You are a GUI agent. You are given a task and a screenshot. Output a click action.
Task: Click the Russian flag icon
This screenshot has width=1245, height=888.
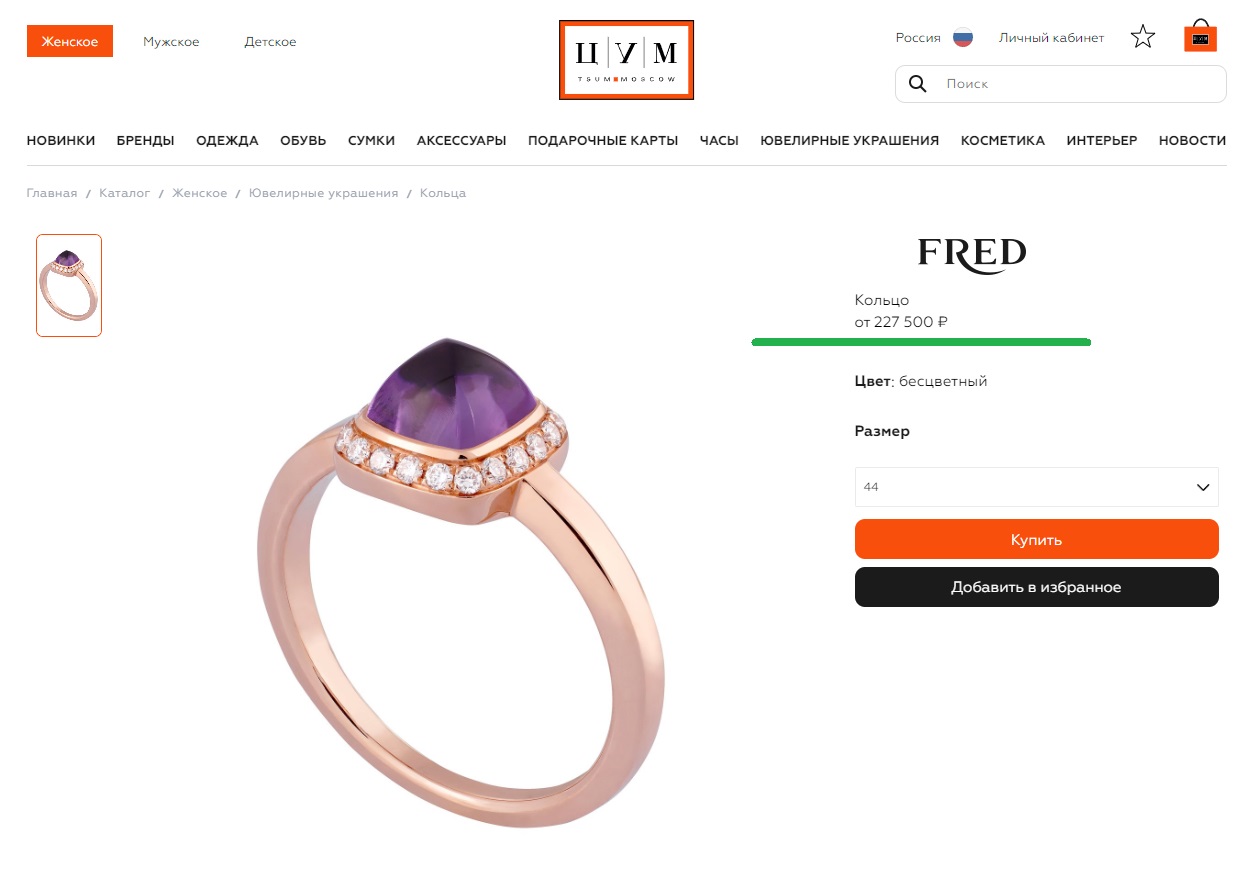pyautogui.click(x=963, y=38)
